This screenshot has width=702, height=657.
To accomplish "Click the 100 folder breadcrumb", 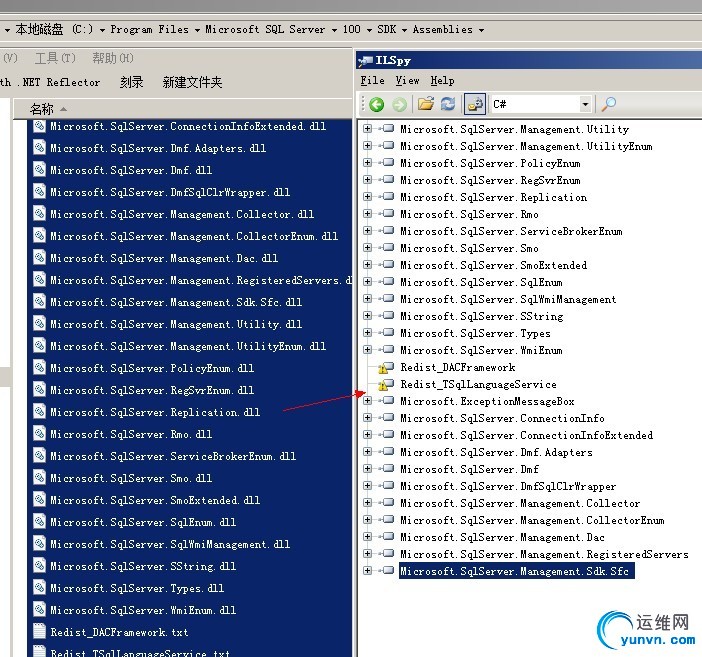I will click(351, 30).
